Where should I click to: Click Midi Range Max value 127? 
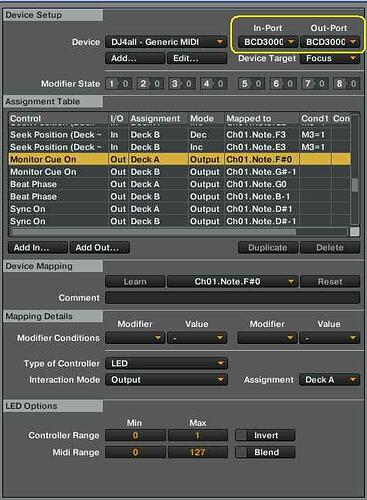197,452
